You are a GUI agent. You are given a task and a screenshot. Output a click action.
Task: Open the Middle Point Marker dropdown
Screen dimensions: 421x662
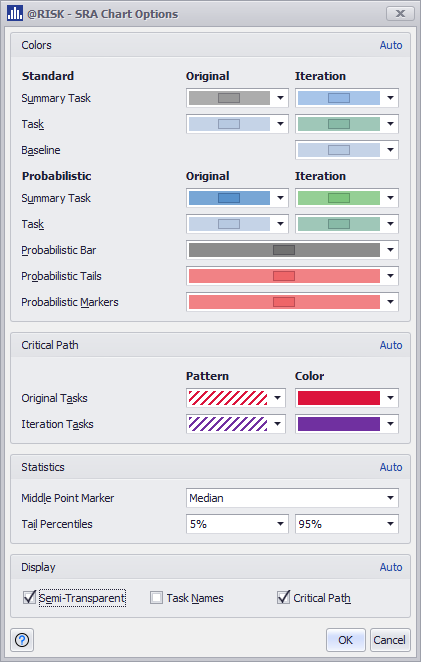(x=292, y=498)
